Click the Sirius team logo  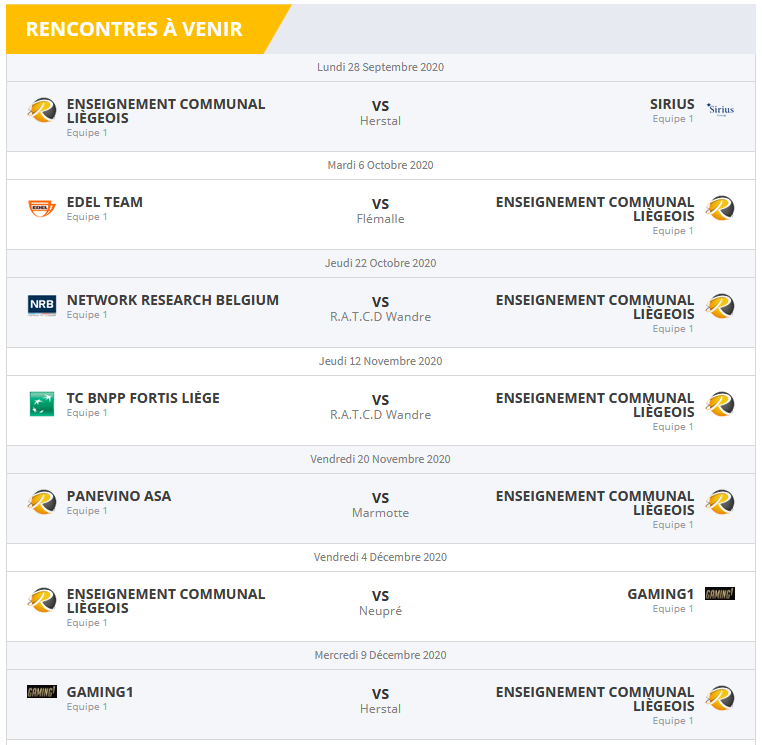720,110
